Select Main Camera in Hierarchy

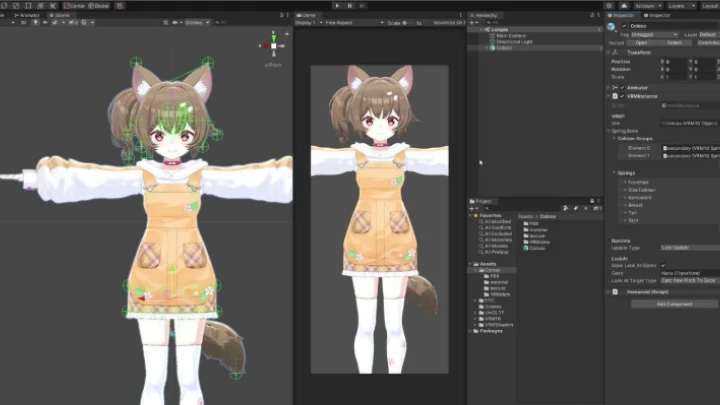point(511,35)
